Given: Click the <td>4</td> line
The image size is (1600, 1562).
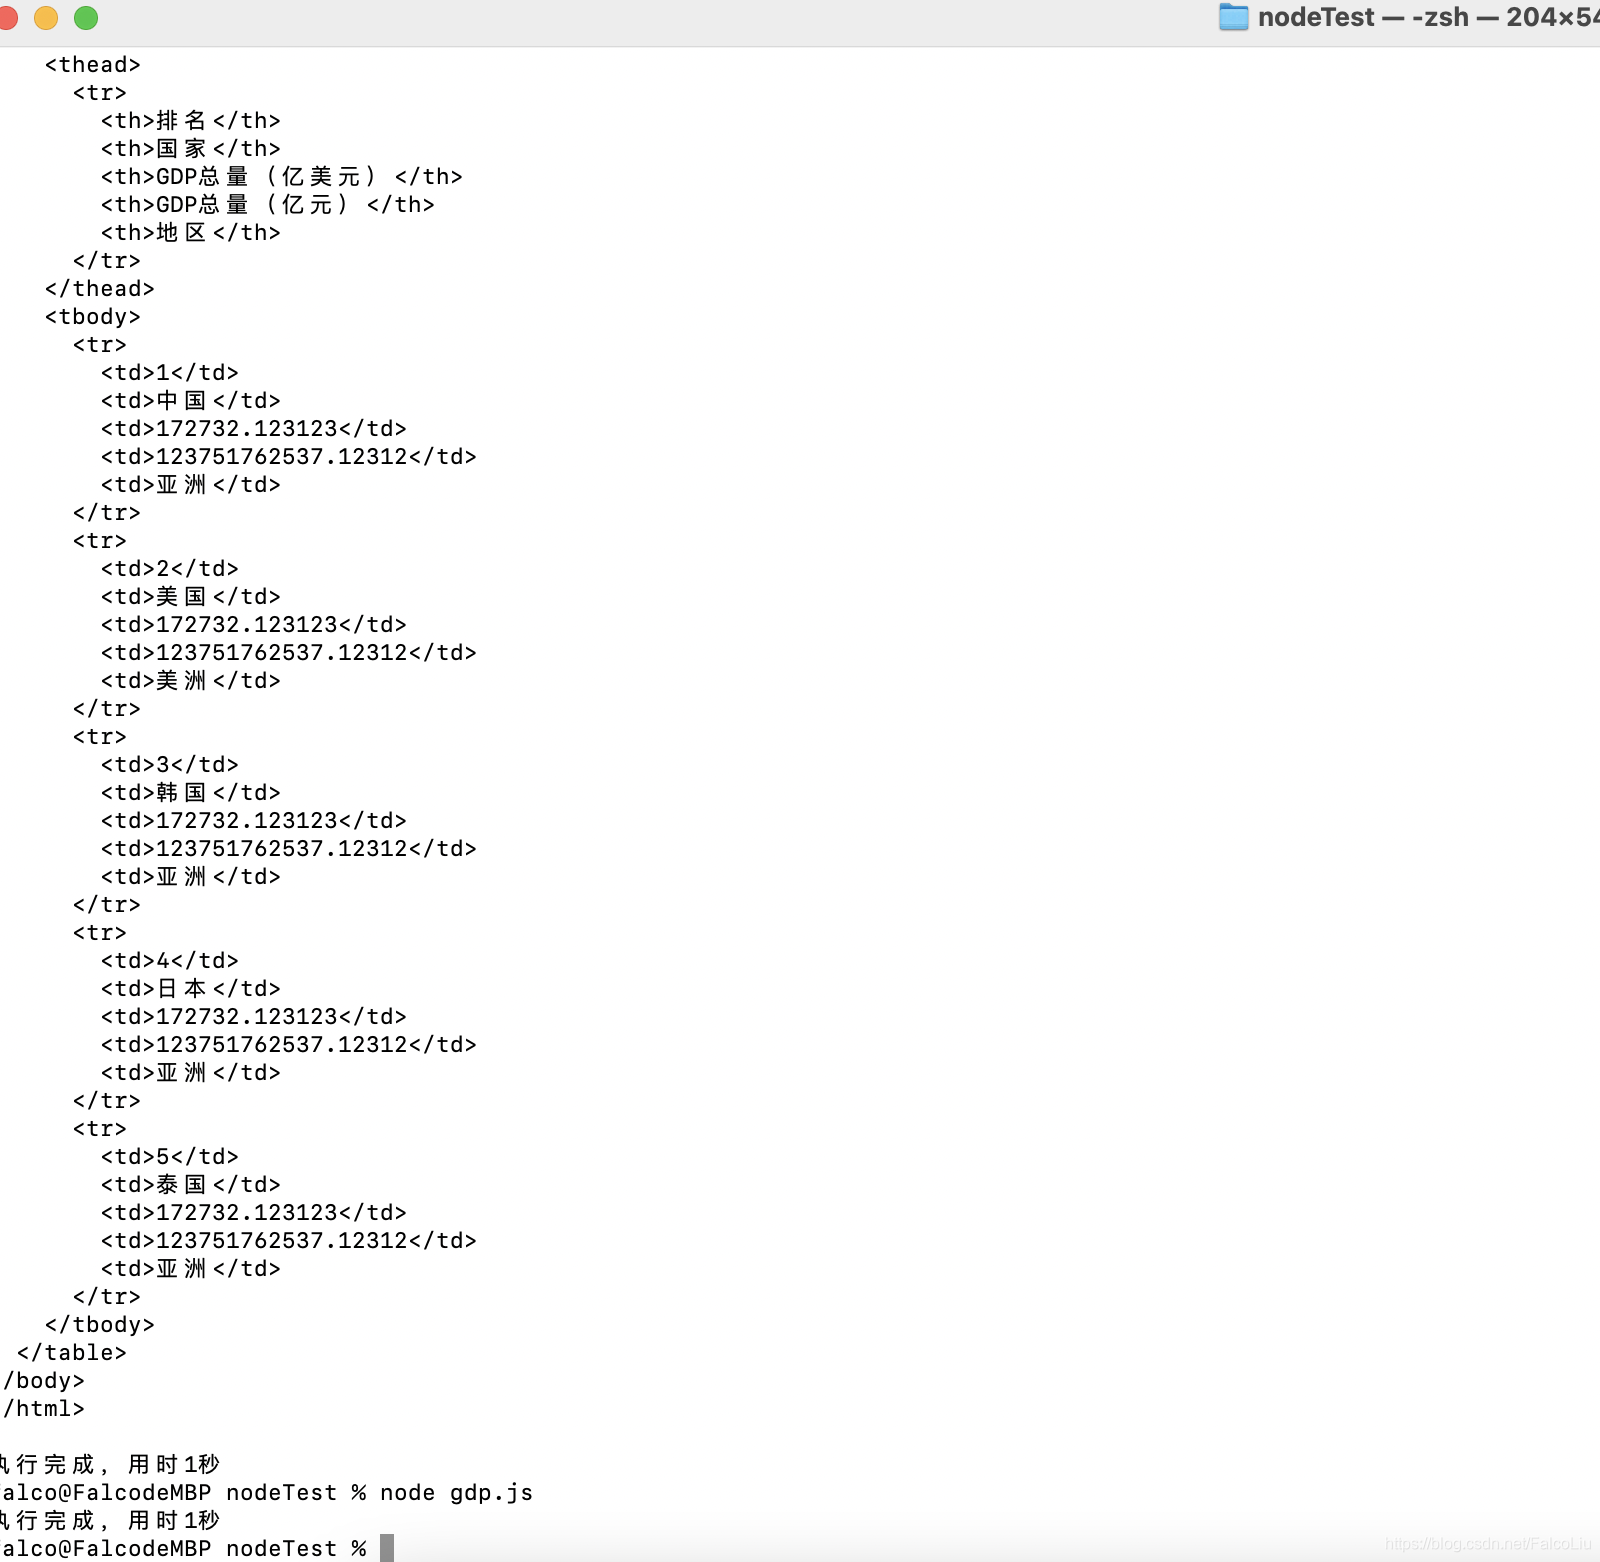Looking at the screenshot, I should click(169, 961).
